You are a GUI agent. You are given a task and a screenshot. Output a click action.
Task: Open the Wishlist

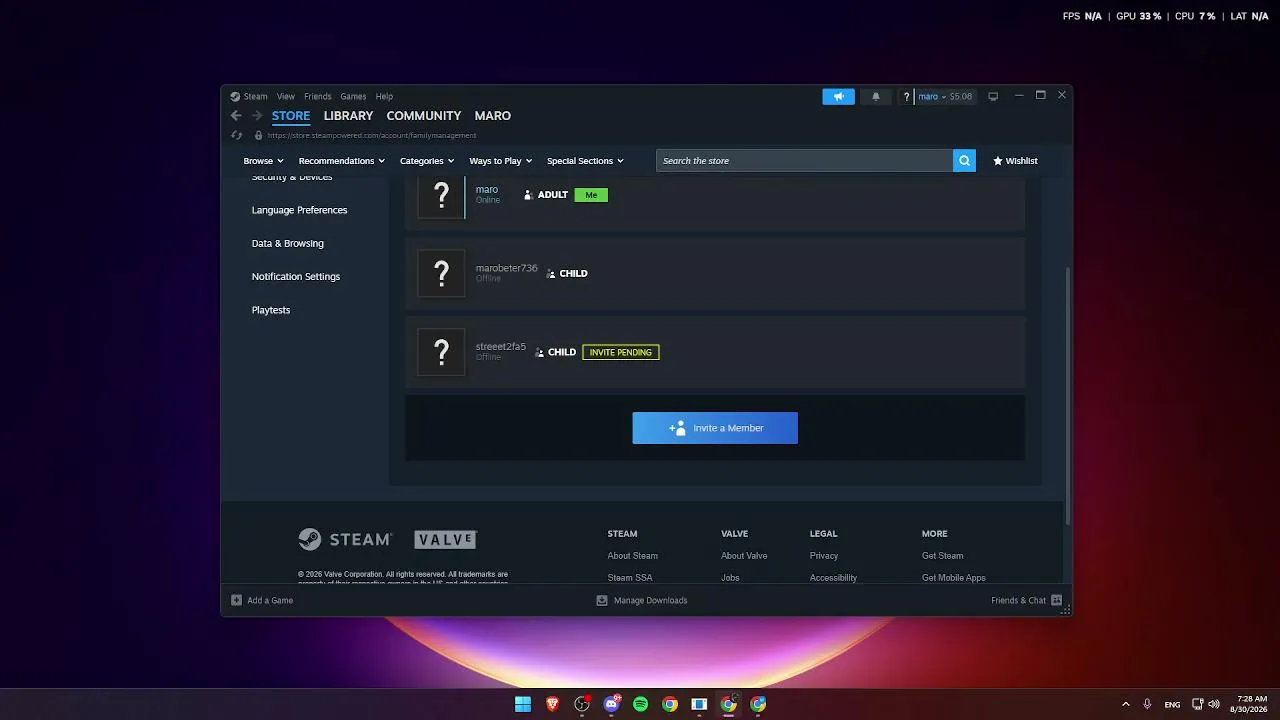coord(1015,161)
